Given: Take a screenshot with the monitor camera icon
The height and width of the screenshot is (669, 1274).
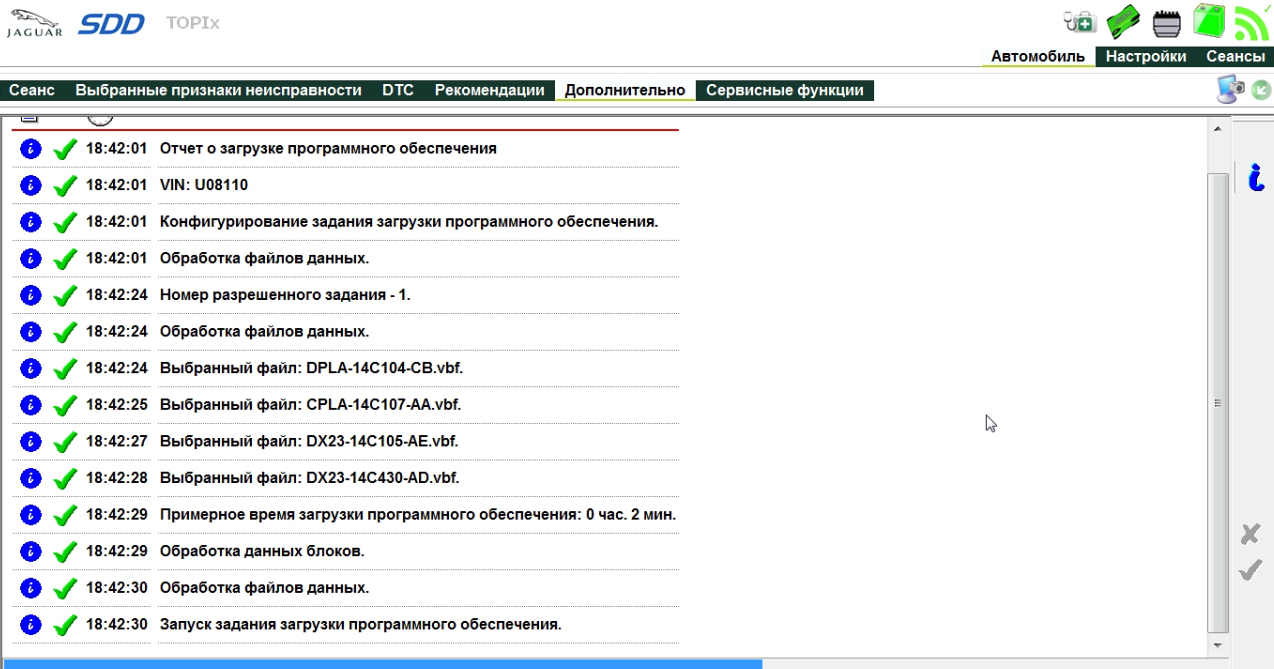Looking at the screenshot, I should click(x=1230, y=90).
